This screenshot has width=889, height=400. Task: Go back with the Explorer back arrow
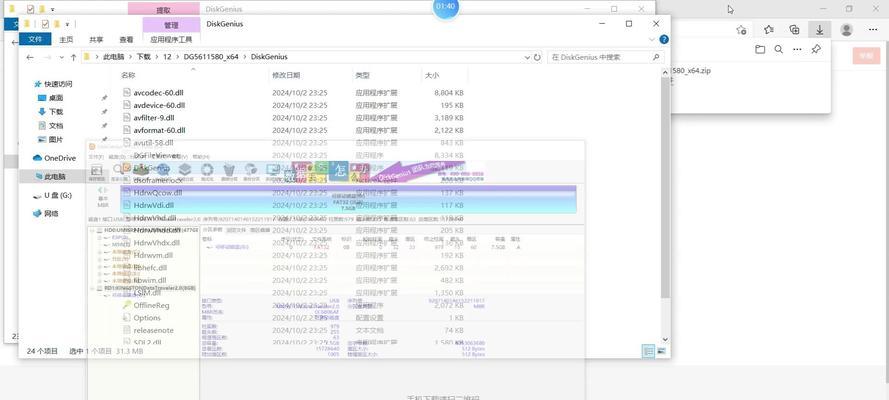[x=30, y=57]
